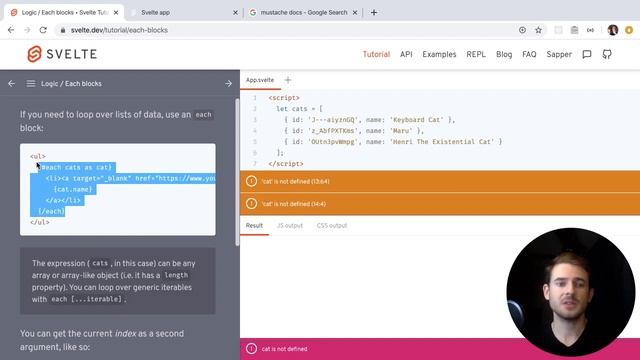Screen dimensions: 640x360
Task: Go to the previous tutorial chapter arrow
Action: click(x=11, y=83)
